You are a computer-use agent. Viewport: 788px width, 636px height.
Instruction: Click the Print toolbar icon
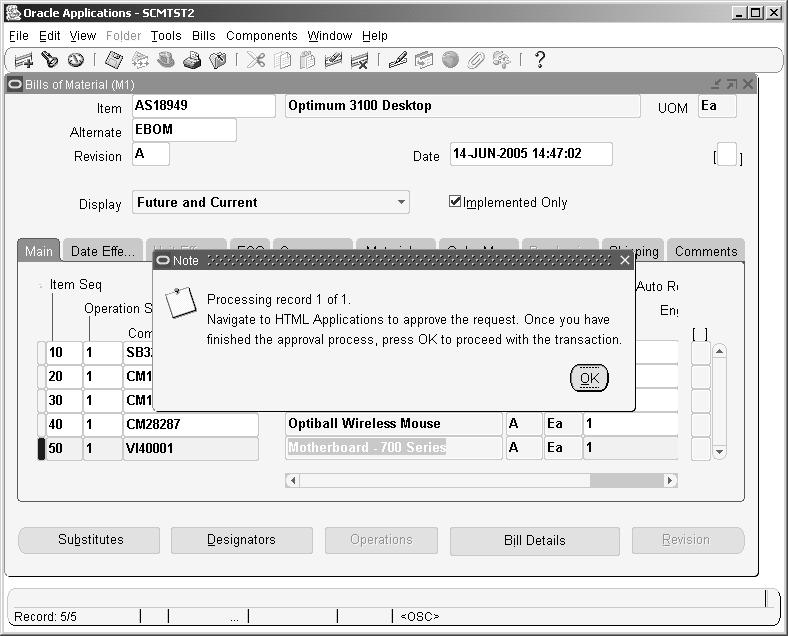point(192,60)
